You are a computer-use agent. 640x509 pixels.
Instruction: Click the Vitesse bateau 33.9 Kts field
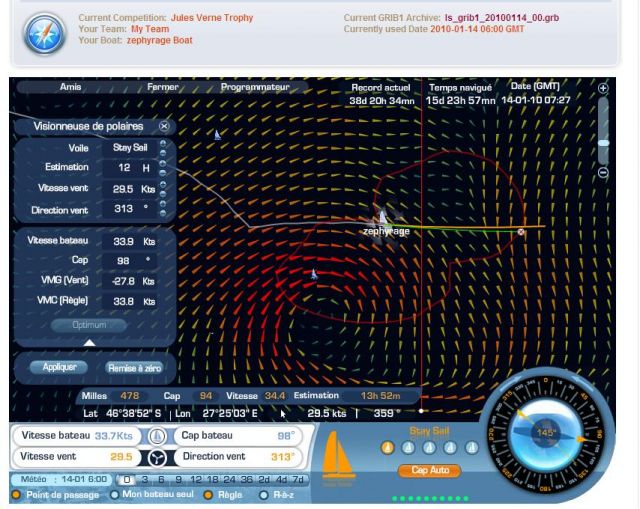129,241
